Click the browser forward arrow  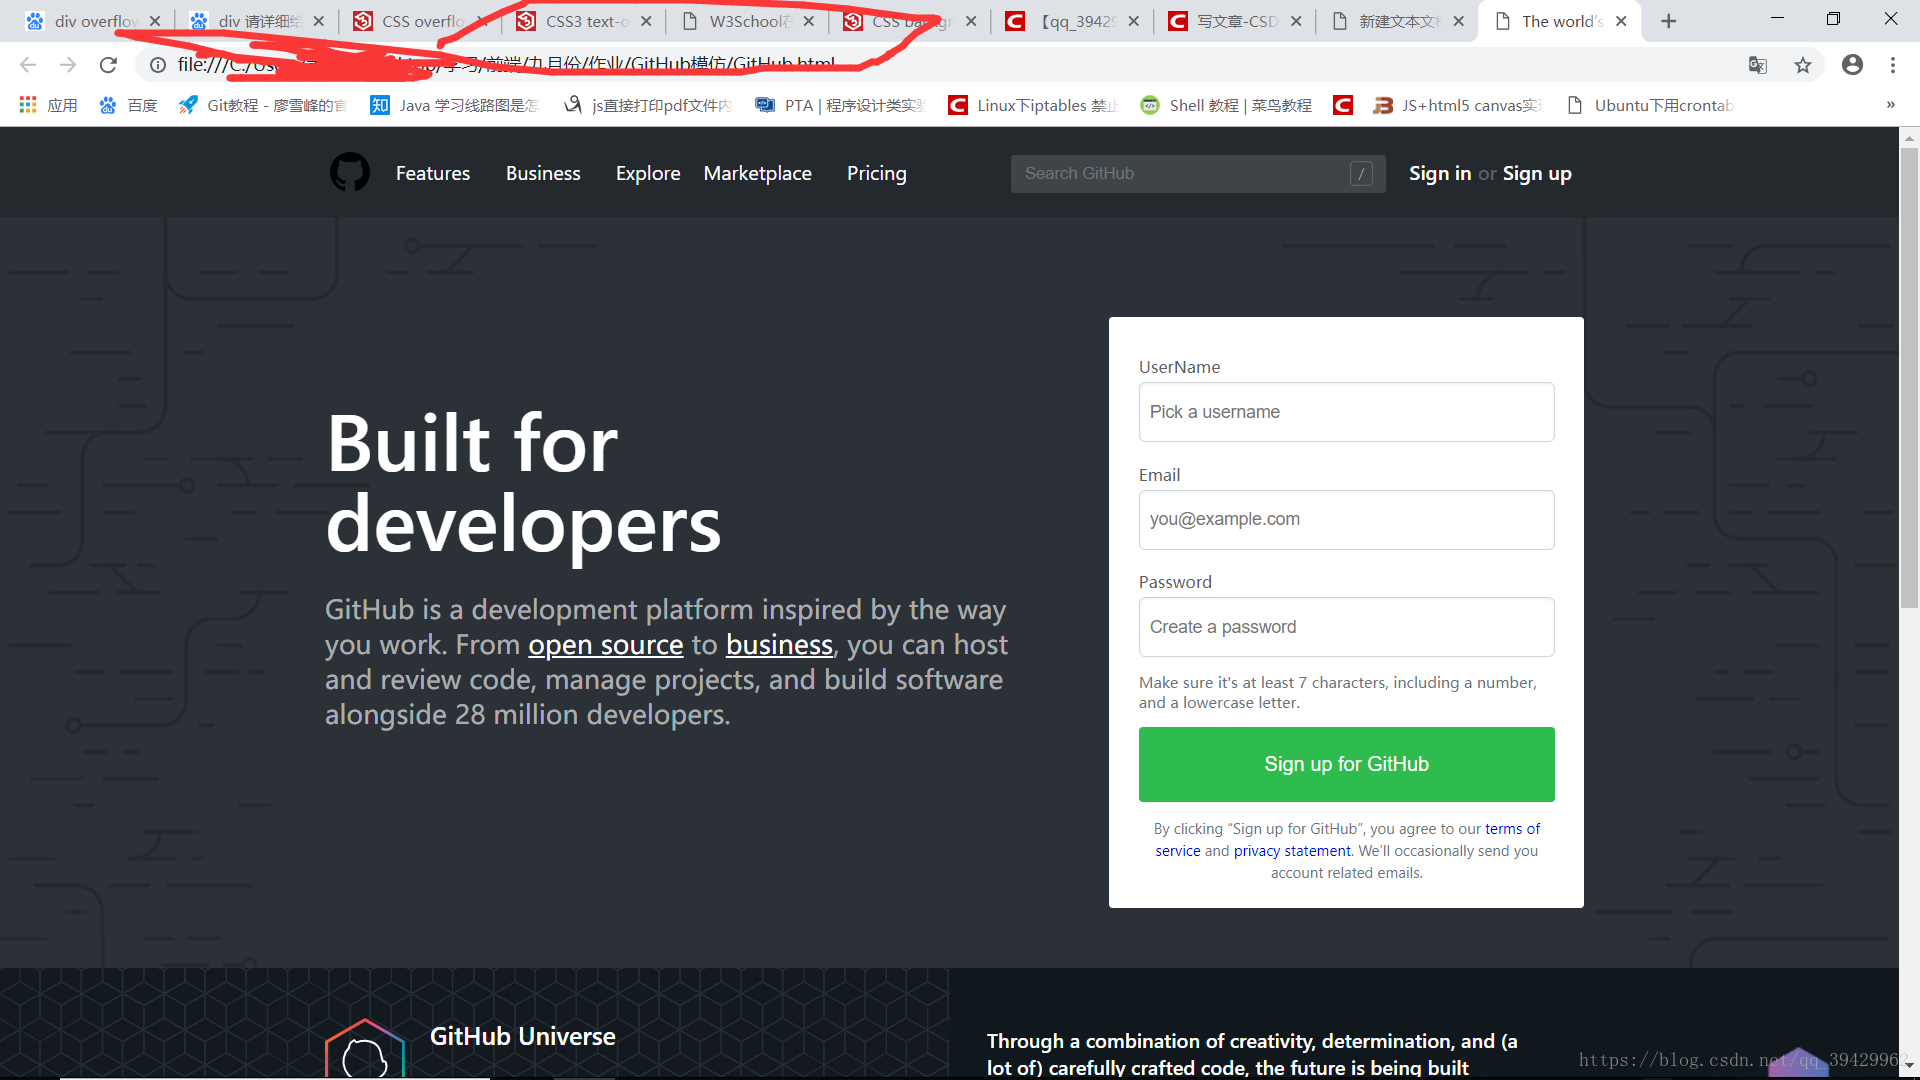click(68, 65)
